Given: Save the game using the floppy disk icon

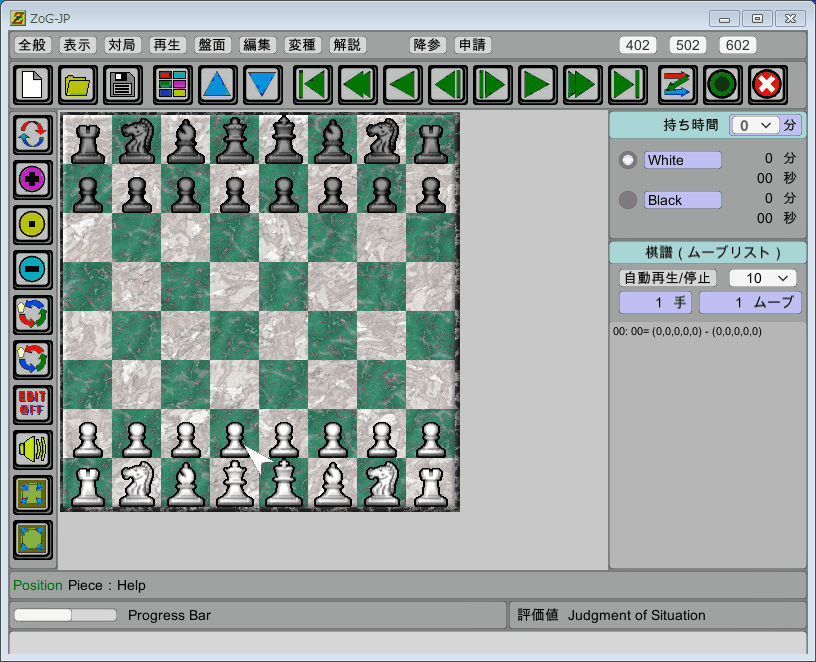Looking at the screenshot, I should coord(123,85).
